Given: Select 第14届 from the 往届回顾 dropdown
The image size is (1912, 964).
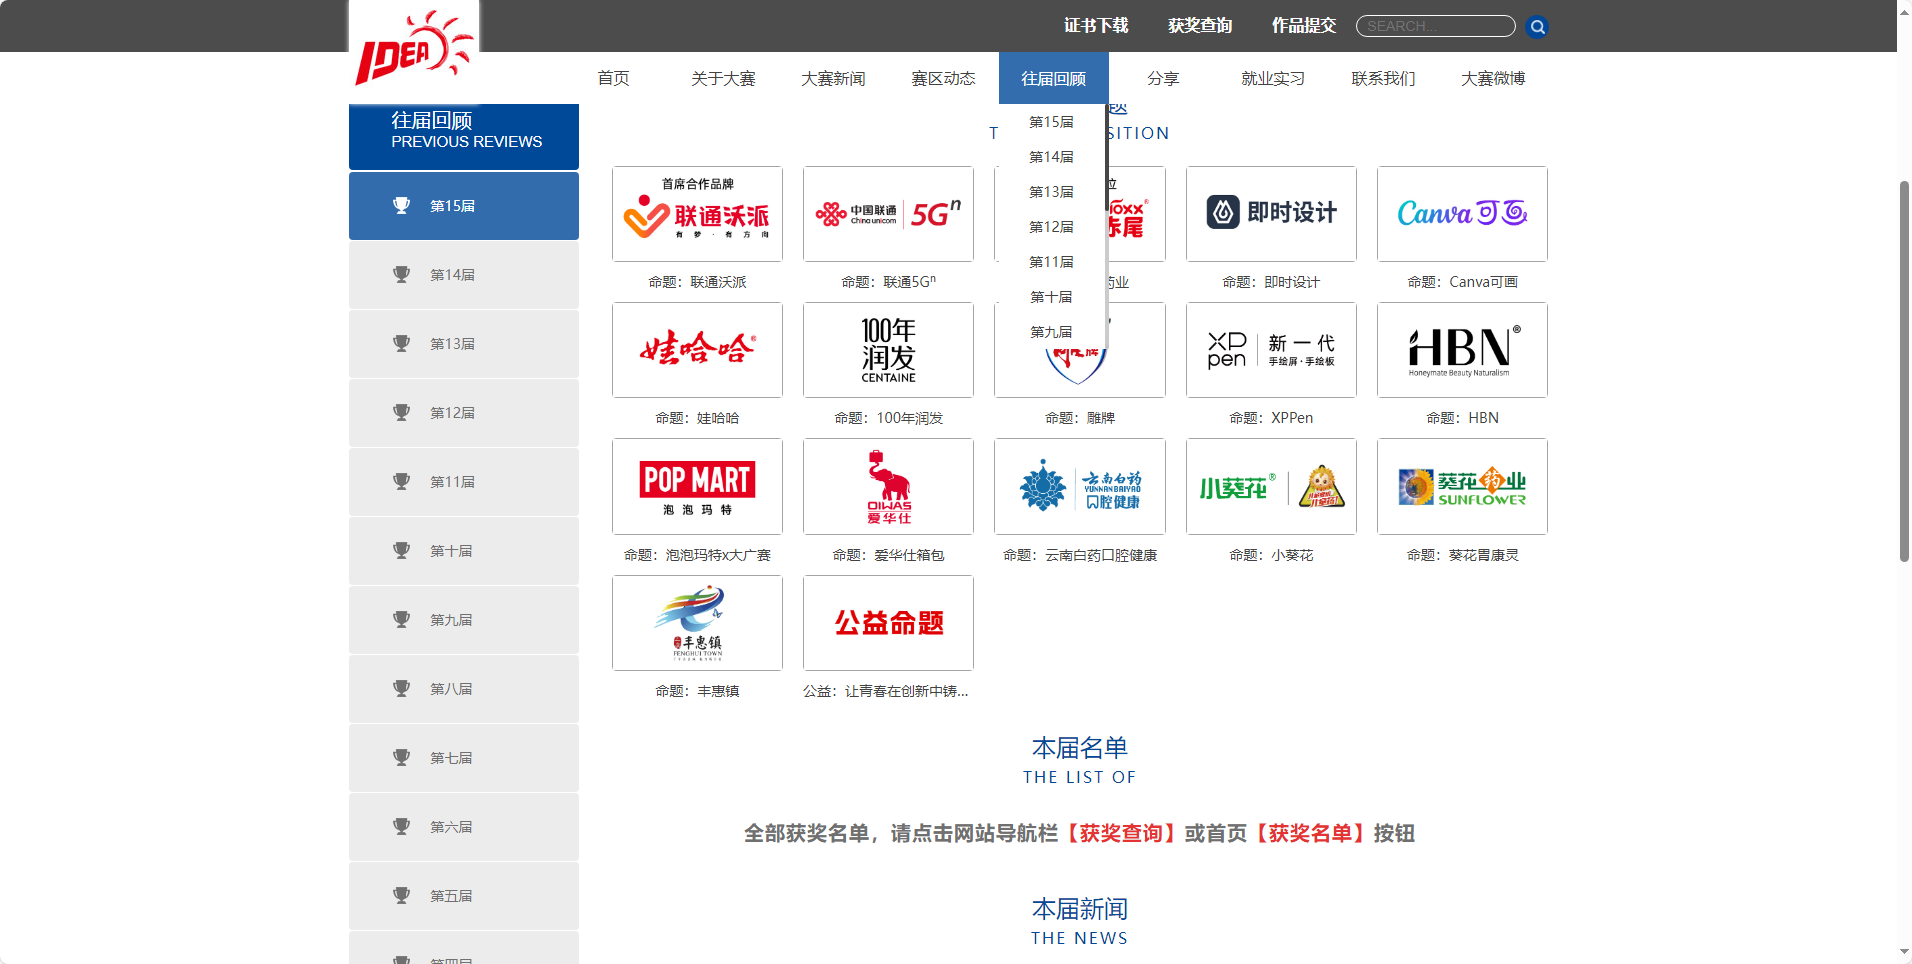Looking at the screenshot, I should point(1052,157).
